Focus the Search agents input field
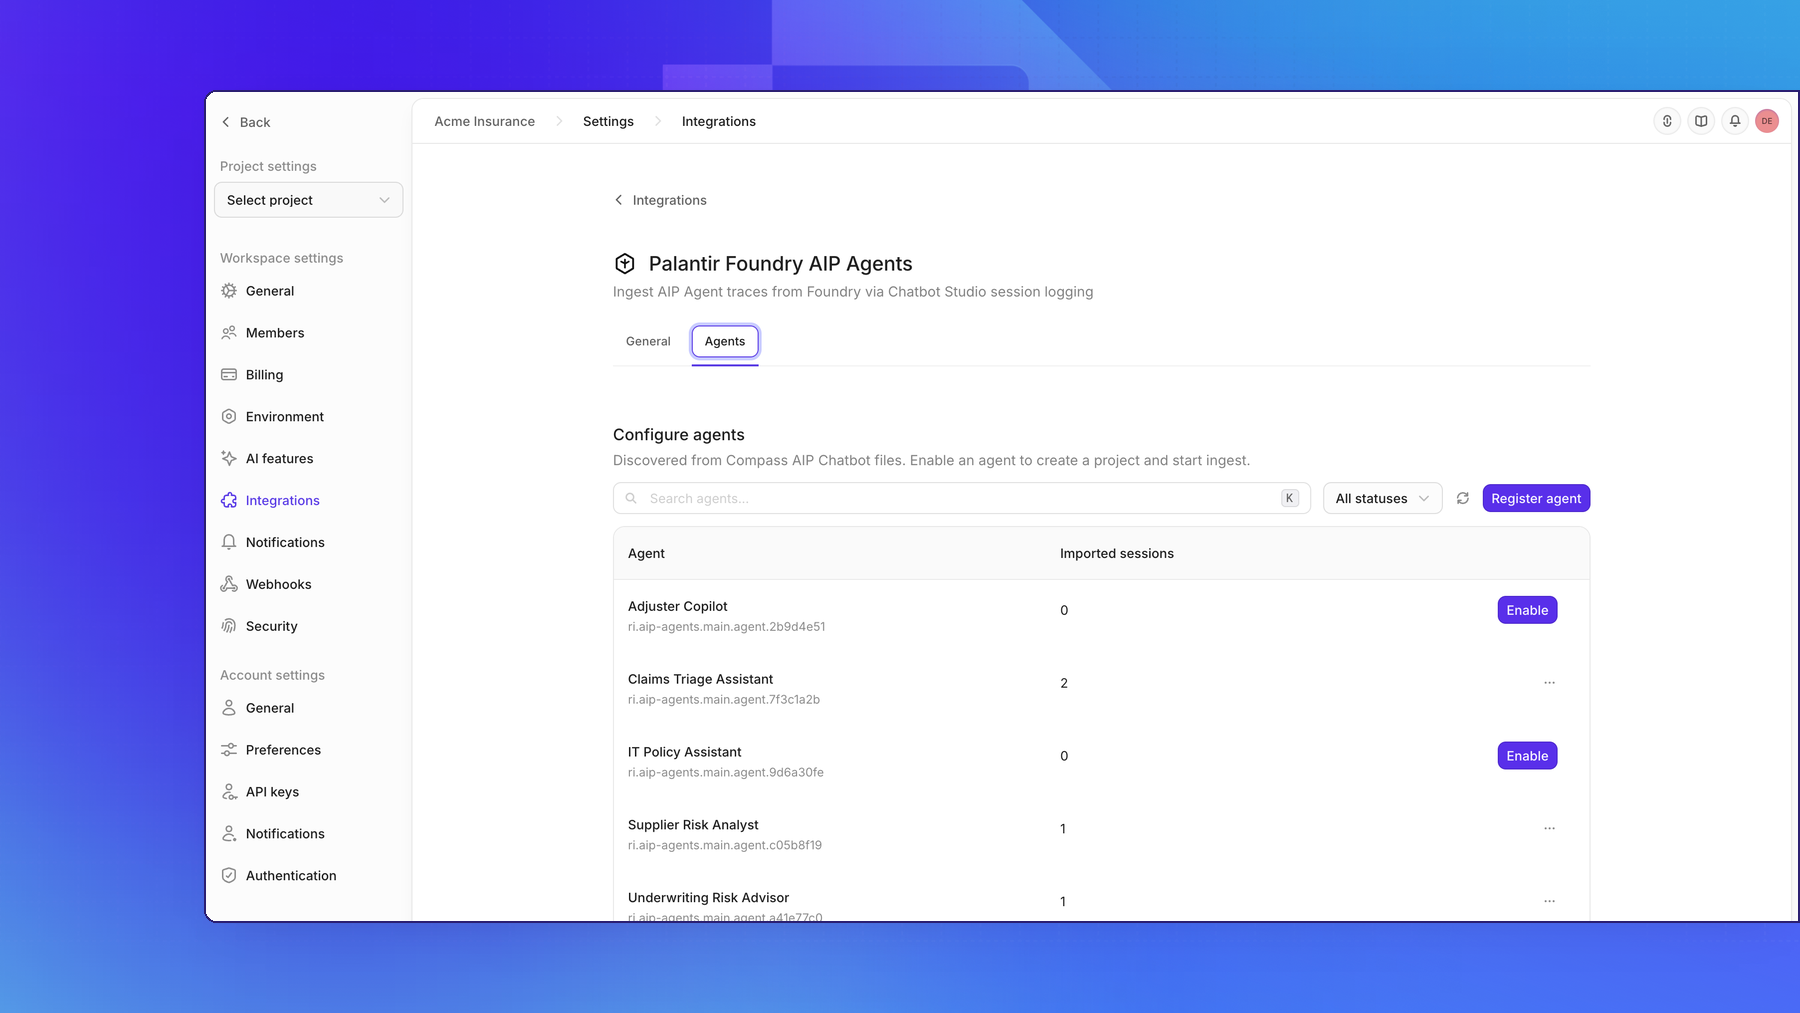The image size is (1800, 1013). [962, 498]
